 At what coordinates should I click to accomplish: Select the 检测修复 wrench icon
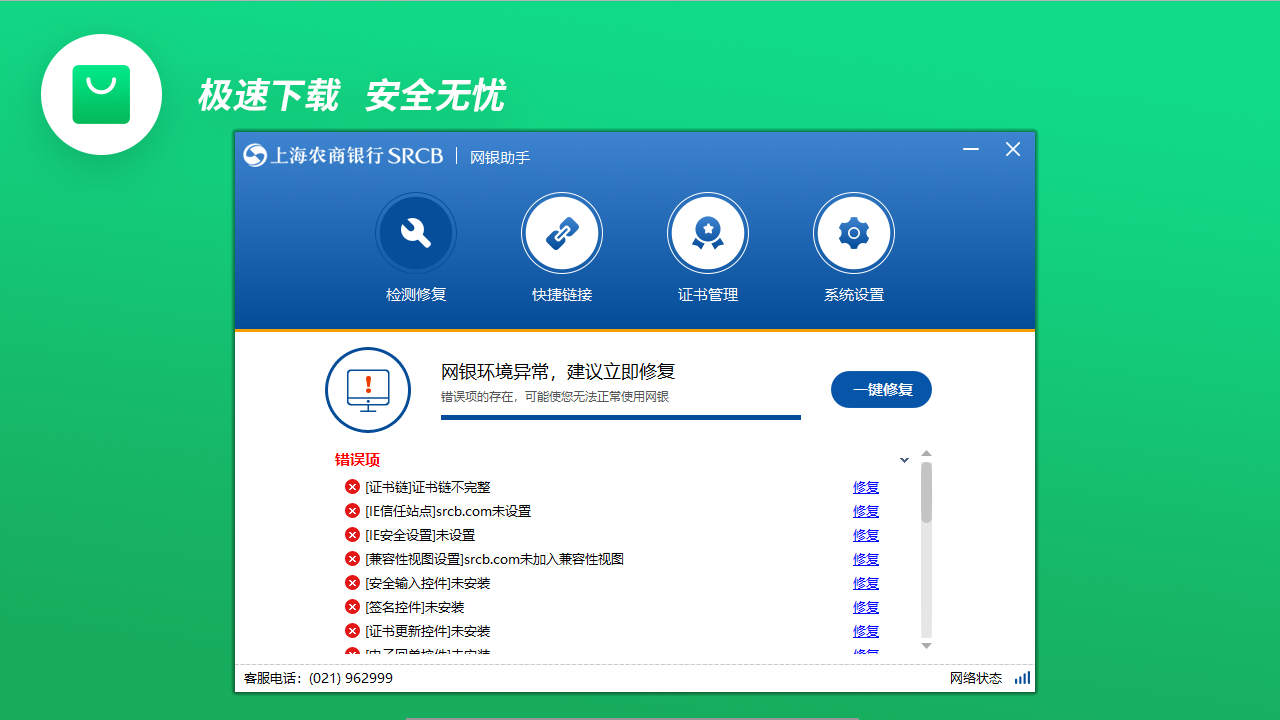[416, 232]
